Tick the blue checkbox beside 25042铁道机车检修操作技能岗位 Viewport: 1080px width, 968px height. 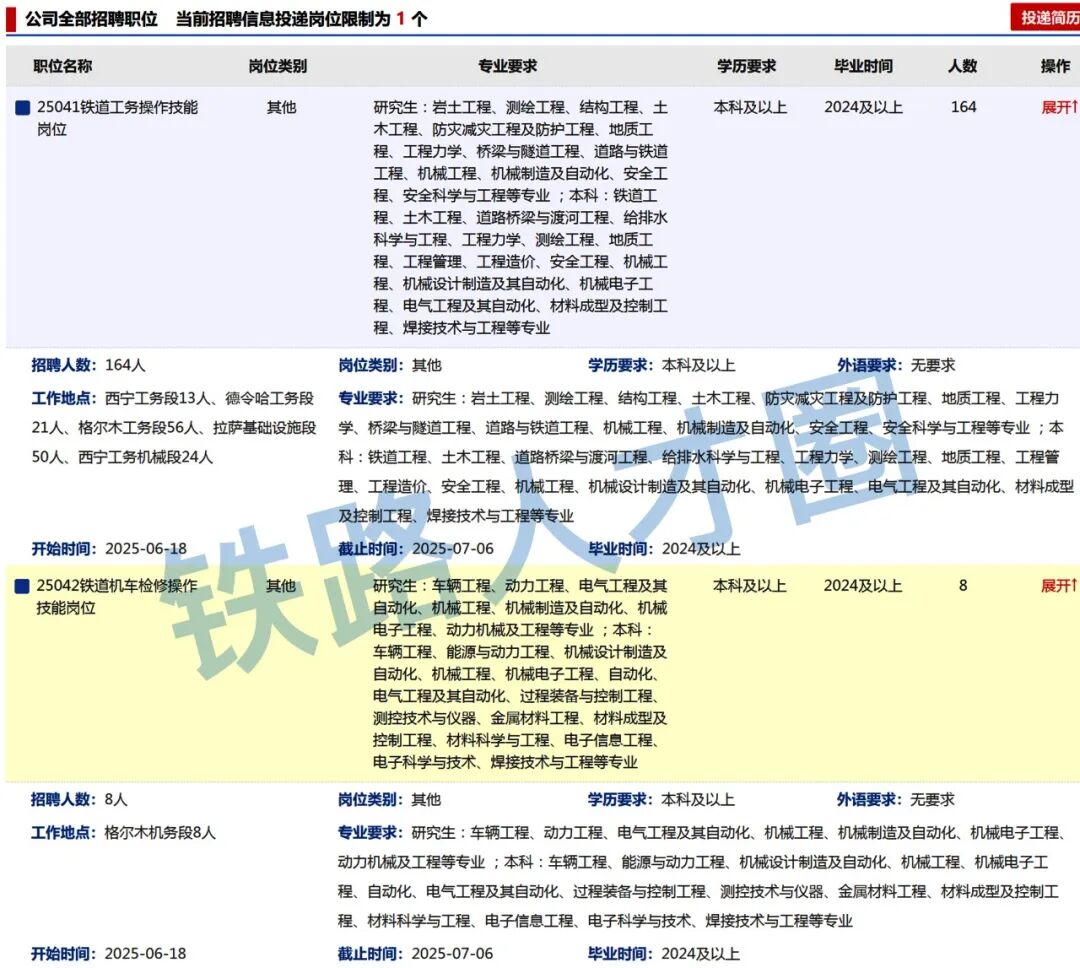coord(22,586)
